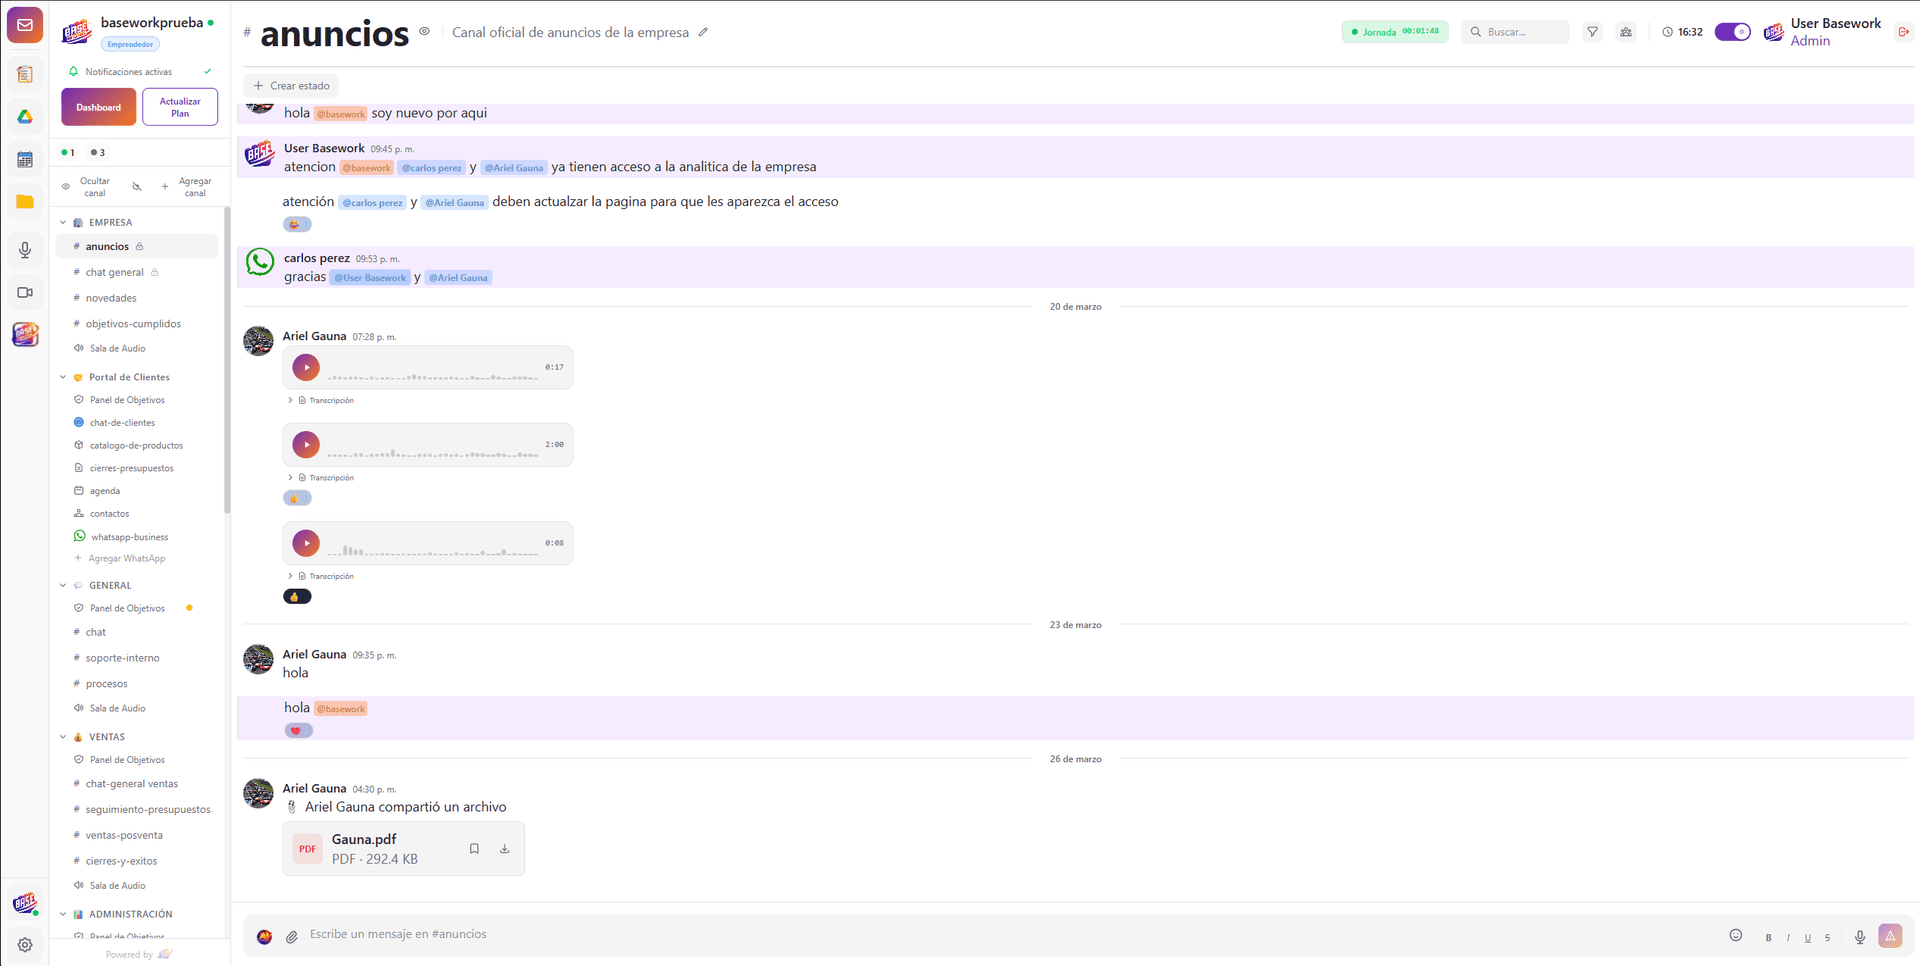The image size is (1920, 966).
Task: Open the chat-de-clientes channel
Action: (122, 422)
